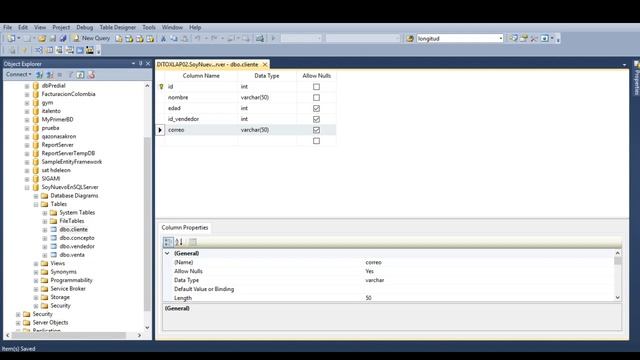Expand the Database Diagrams node
The height and width of the screenshot is (360, 640).
pyautogui.click(x=36, y=196)
